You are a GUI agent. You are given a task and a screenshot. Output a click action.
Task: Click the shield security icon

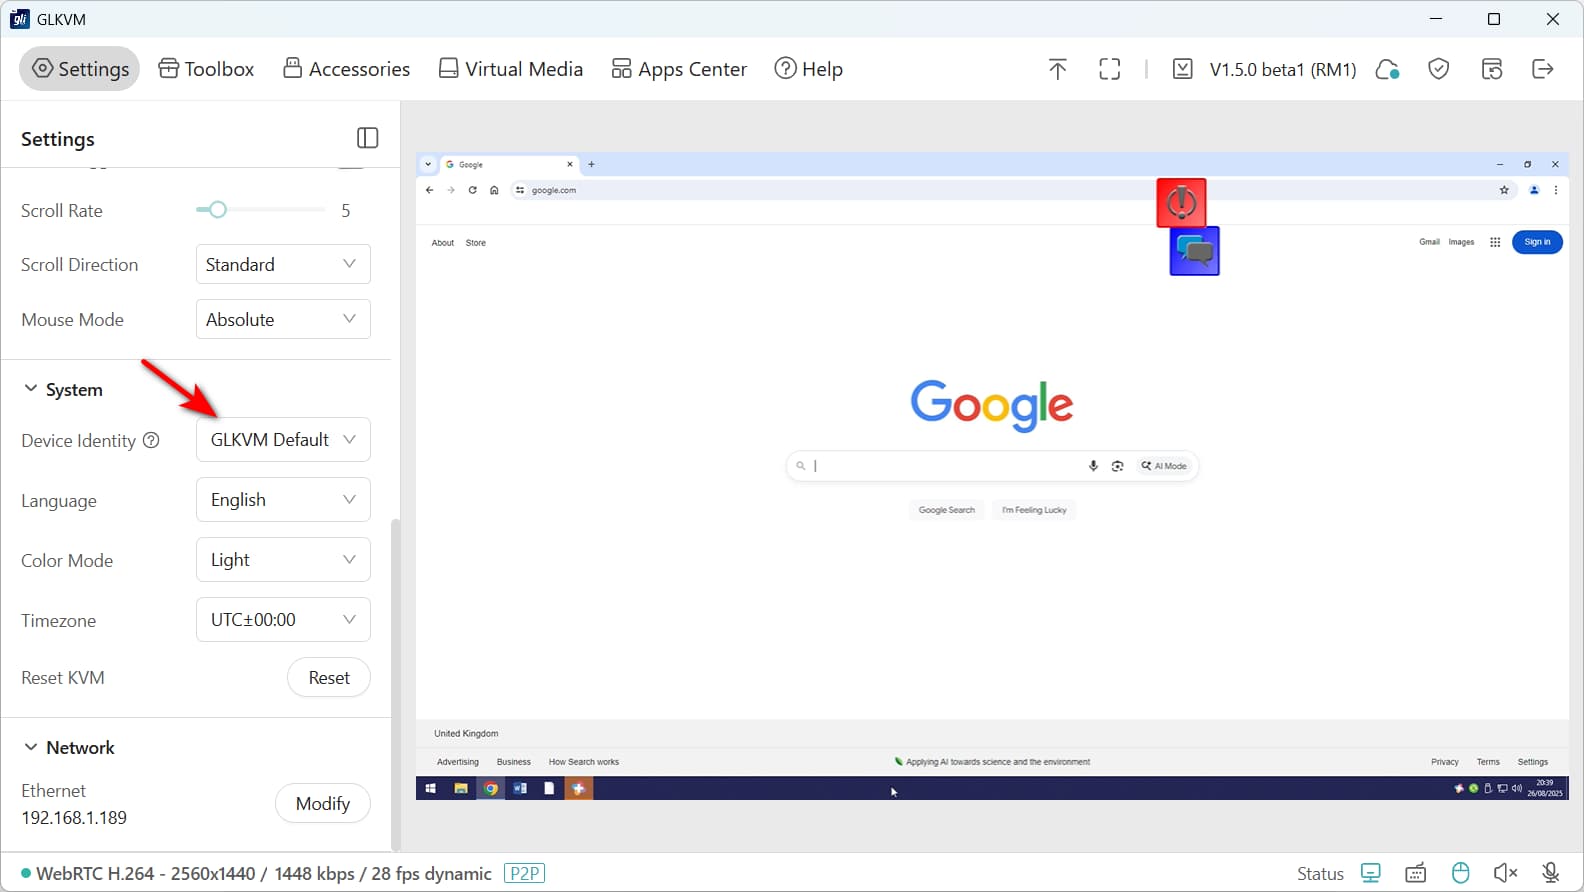click(1438, 69)
